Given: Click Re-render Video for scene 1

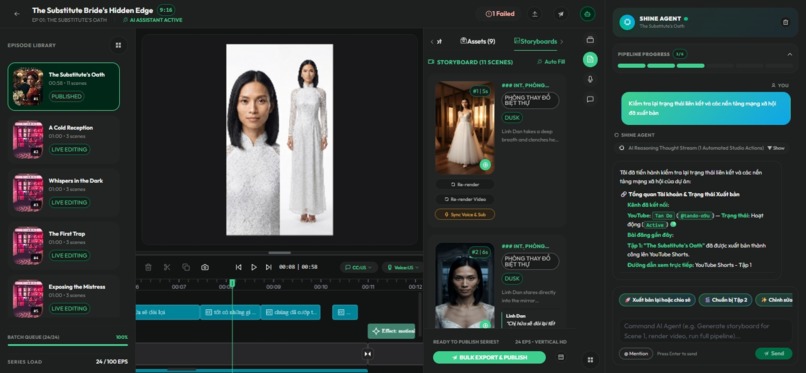Looking at the screenshot, I should 465,199.
